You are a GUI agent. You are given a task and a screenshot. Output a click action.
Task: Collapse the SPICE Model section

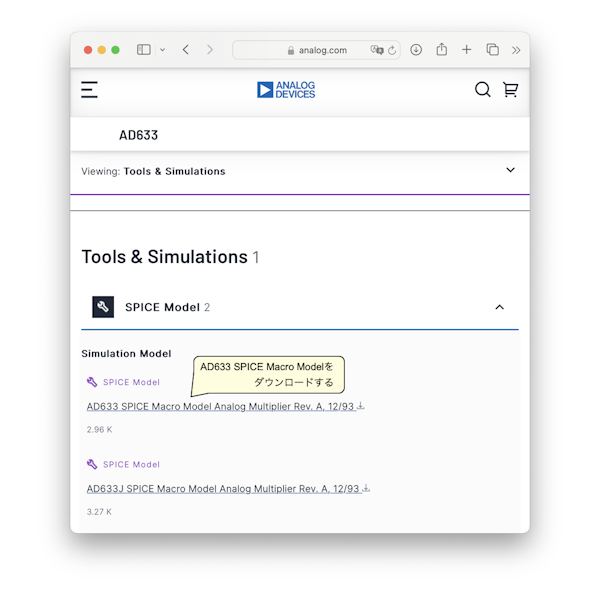[x=499, y=307]
